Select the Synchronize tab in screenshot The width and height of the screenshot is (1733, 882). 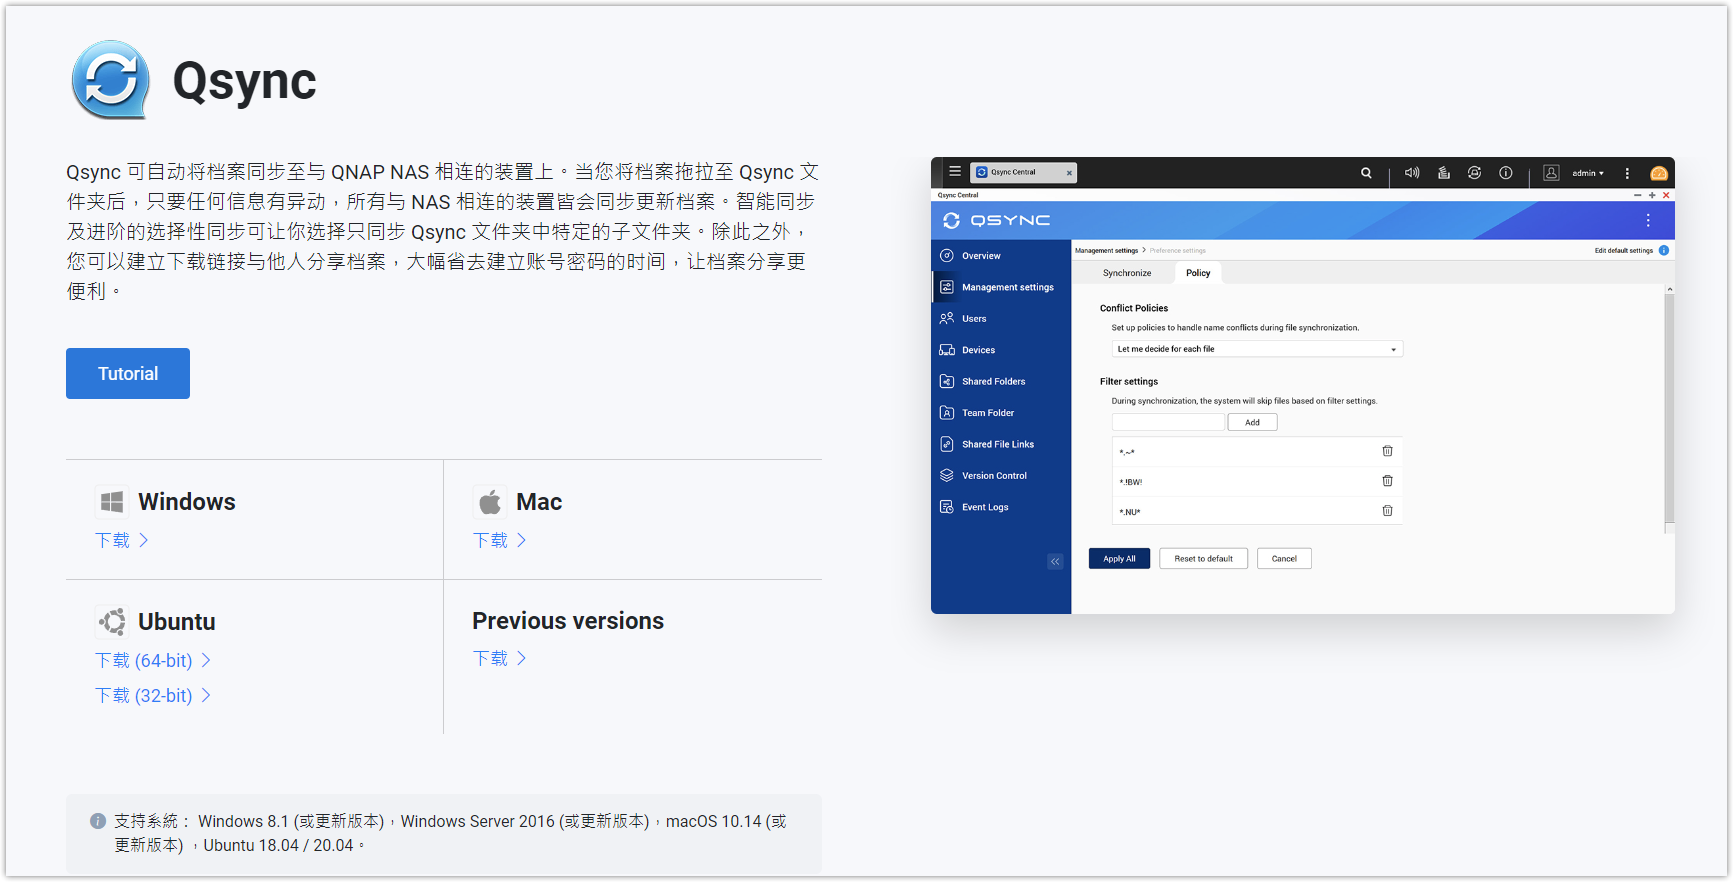1127,273
